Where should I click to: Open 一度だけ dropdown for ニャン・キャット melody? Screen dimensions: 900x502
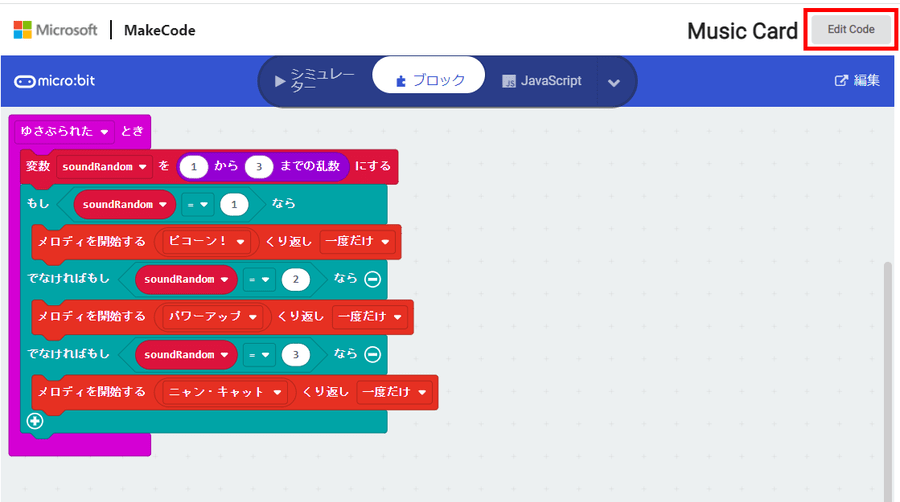(x=395, y=392)
